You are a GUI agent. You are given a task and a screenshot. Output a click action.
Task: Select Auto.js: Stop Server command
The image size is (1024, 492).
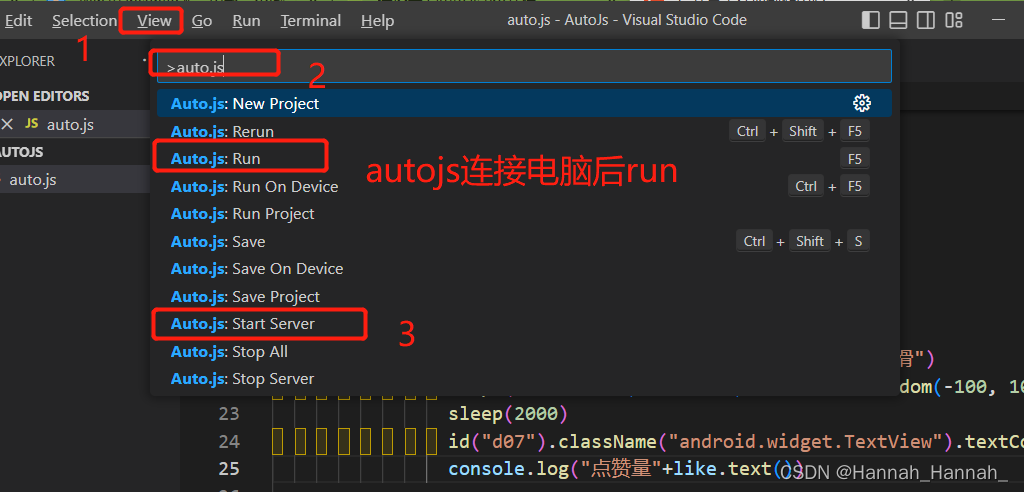[x=524, y=379]
